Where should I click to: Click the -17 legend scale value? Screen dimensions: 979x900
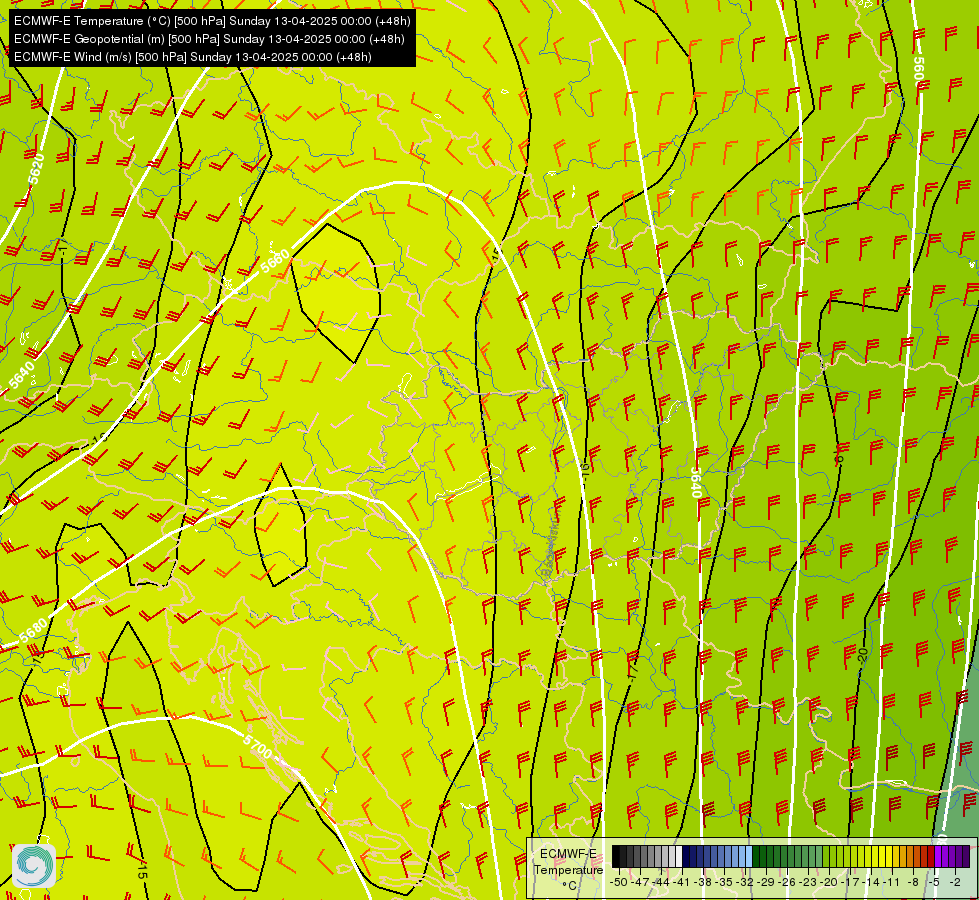point(850,882)
